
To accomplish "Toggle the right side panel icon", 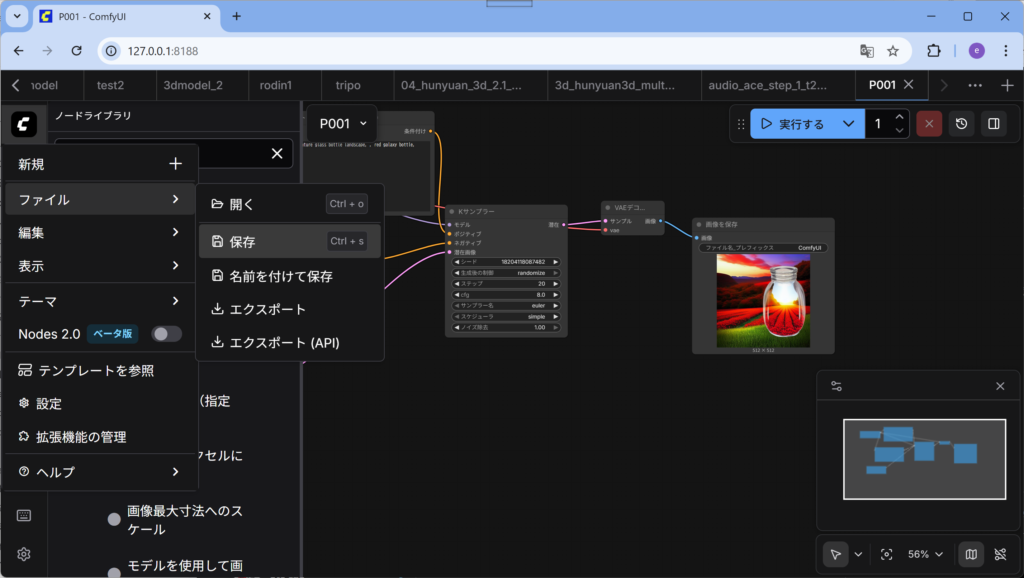I will point(994,124).
